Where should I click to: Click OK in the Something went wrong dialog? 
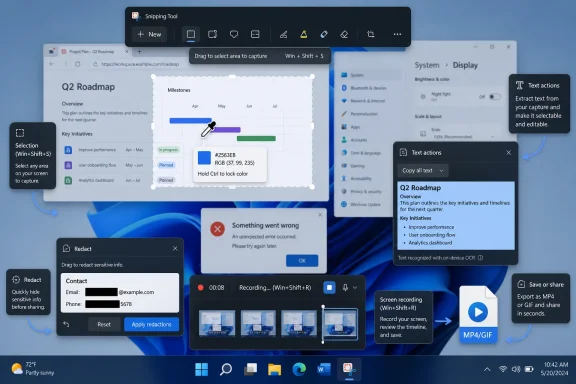click(x=302, y=261)
